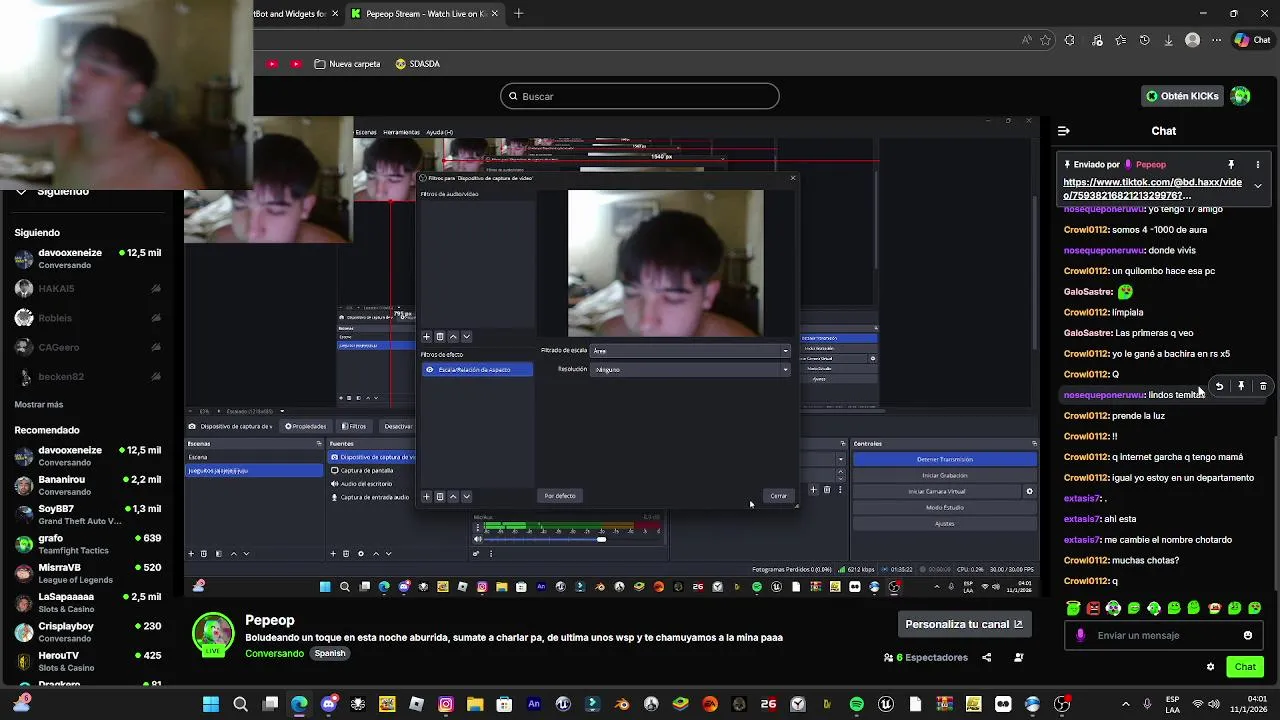The height and width of the screenshot is (720, 1280).
Task: Open Spotify from taskbar
Action: (857, 704)
